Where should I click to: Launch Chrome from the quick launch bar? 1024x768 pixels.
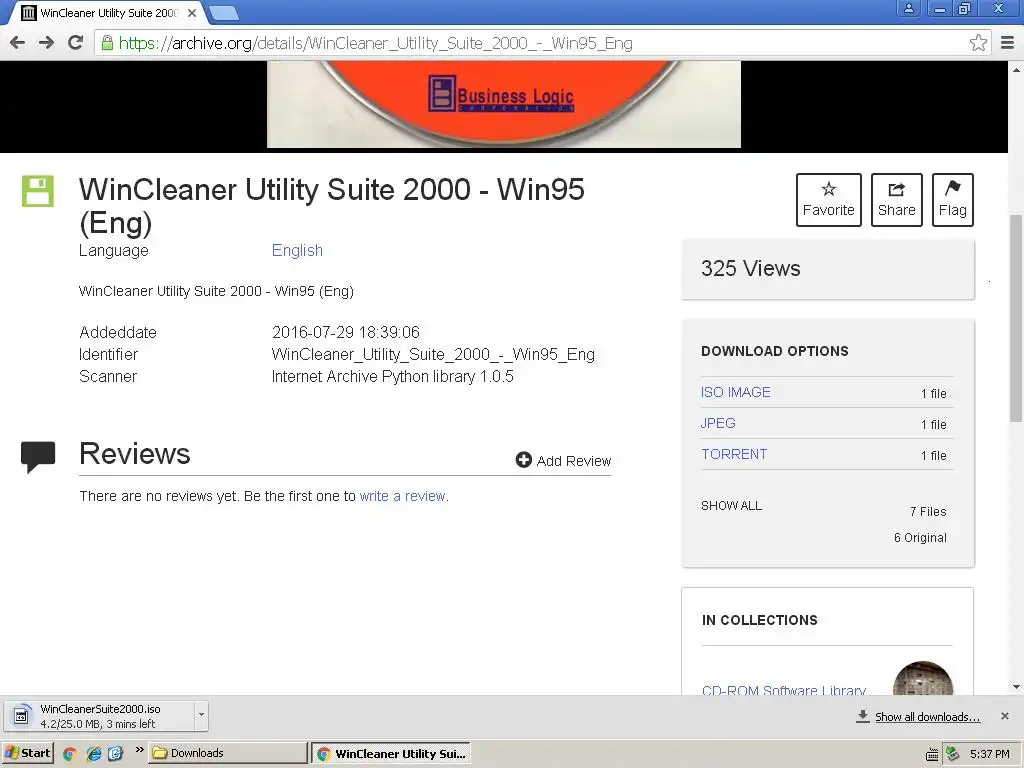click(x=69, y=754)
